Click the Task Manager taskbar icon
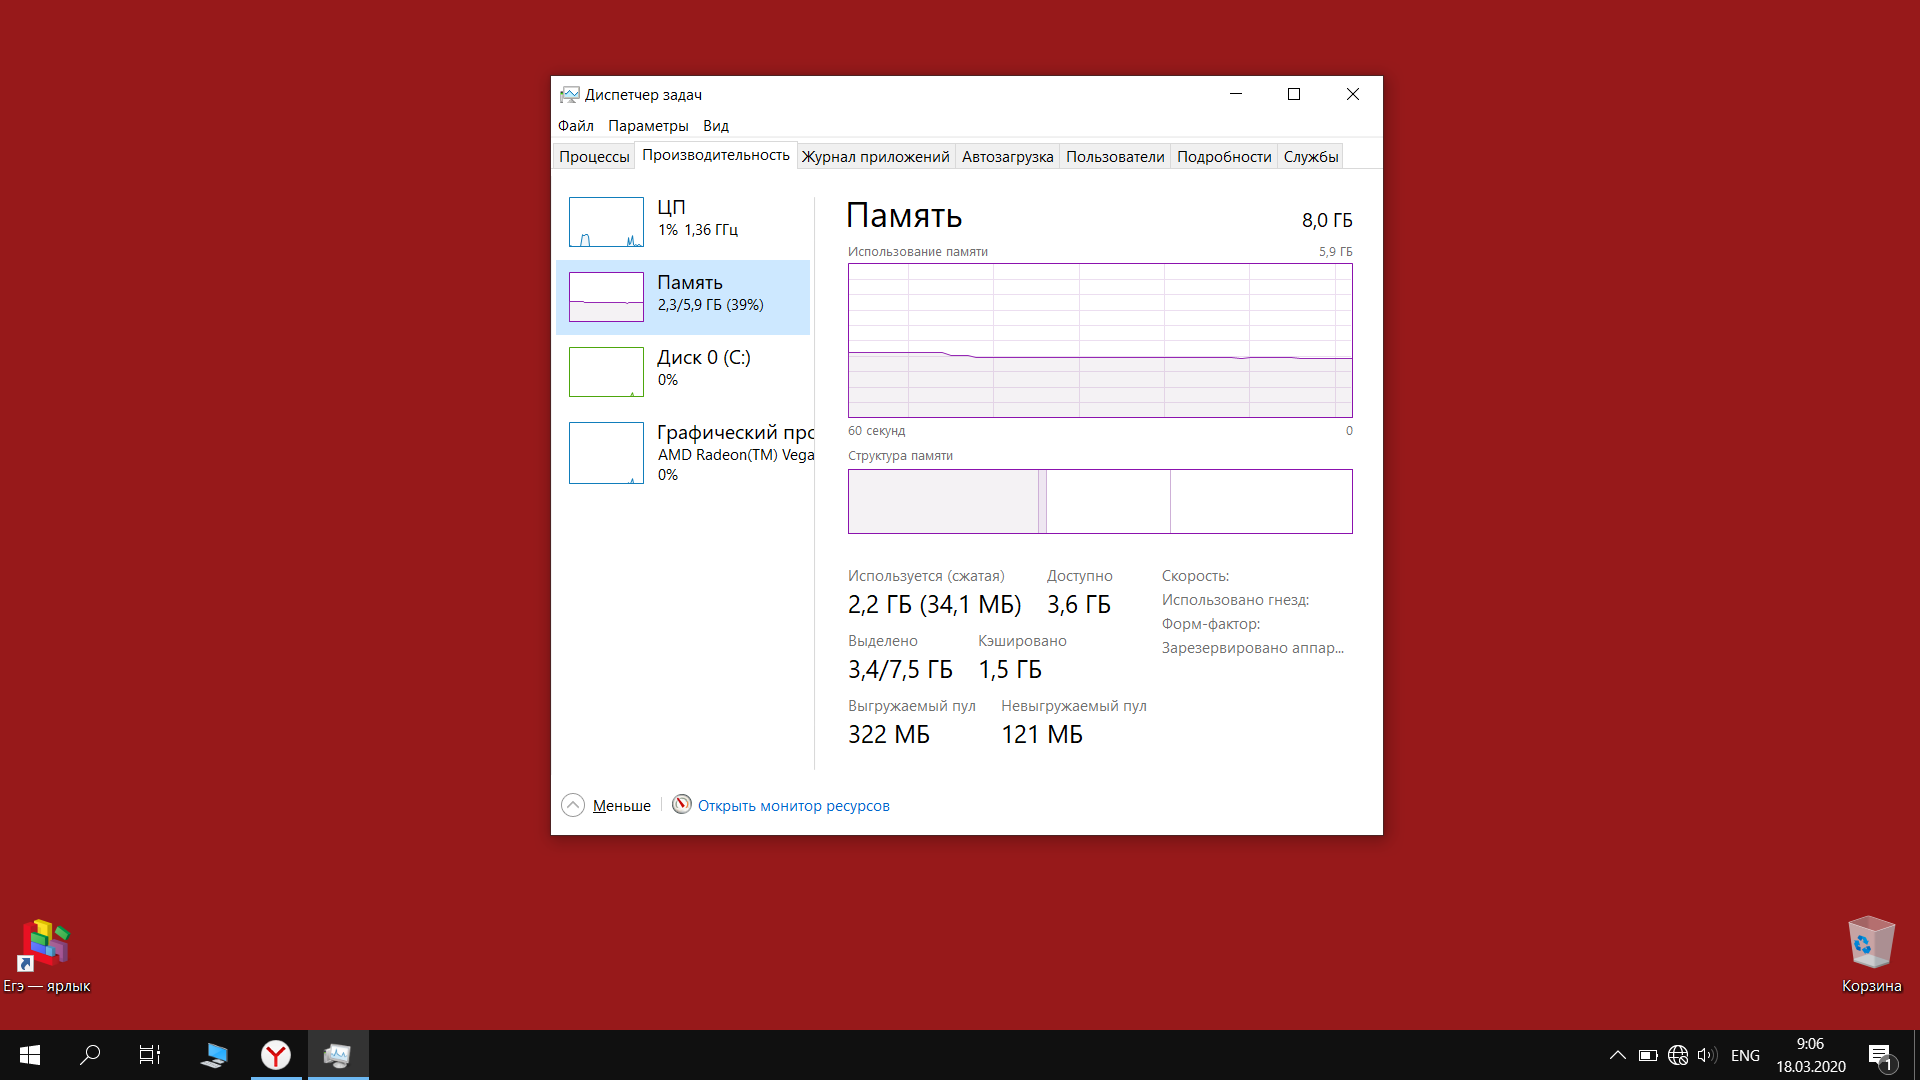The width and height of the screenshot is (1920, 1080). coord(338,1055)
